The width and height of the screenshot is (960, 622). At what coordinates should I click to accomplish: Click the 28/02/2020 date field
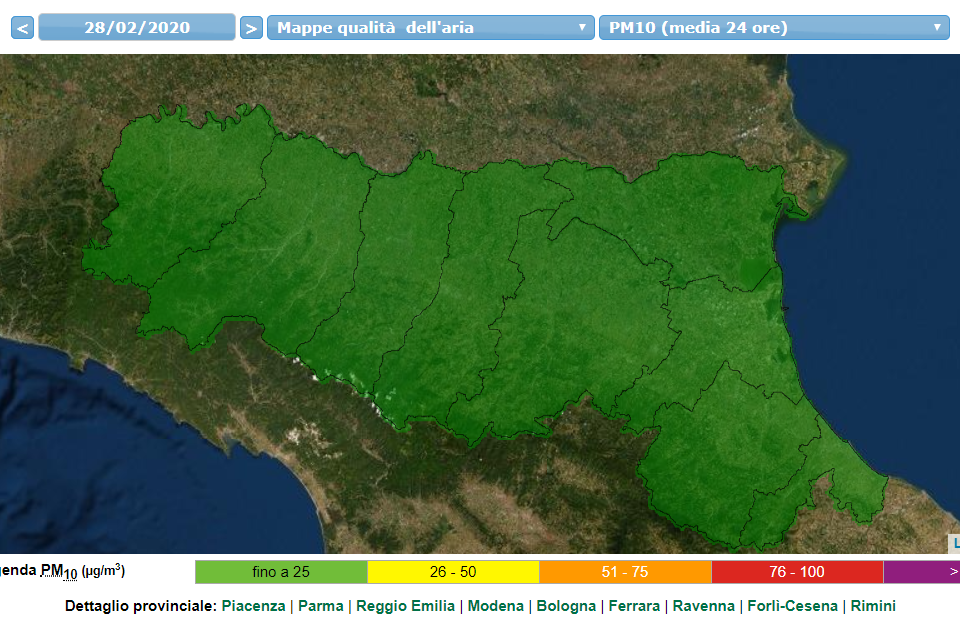(x=137, y=27)
